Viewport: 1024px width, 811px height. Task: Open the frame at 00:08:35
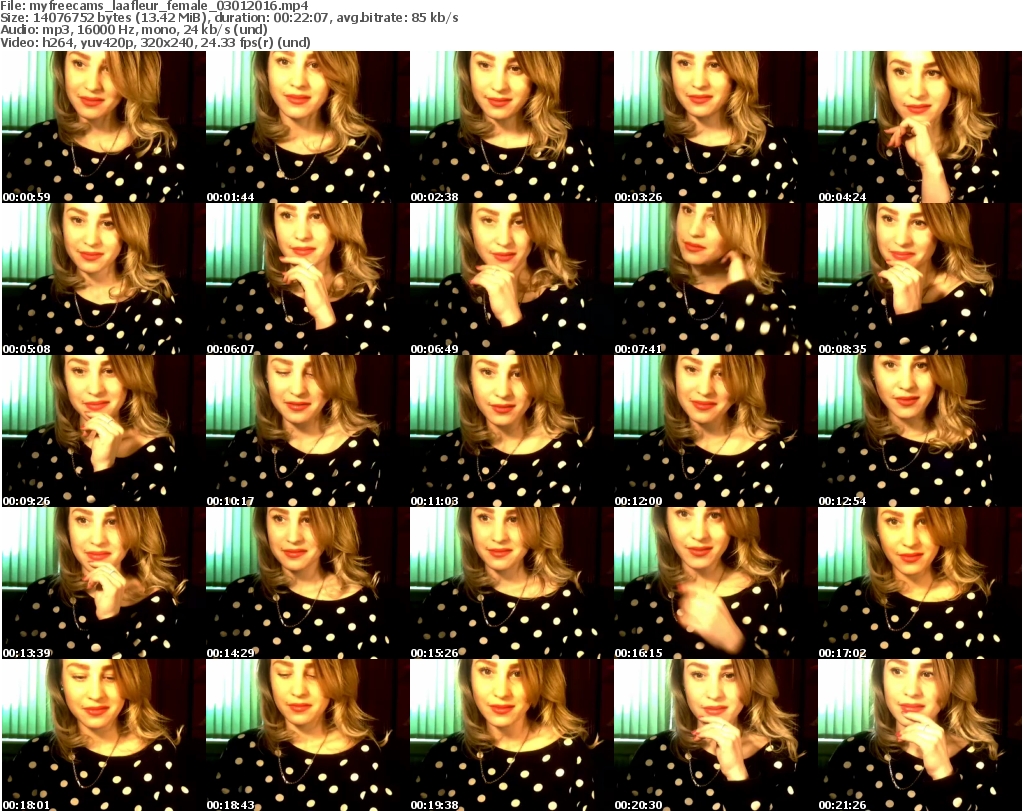coord(920,279)
